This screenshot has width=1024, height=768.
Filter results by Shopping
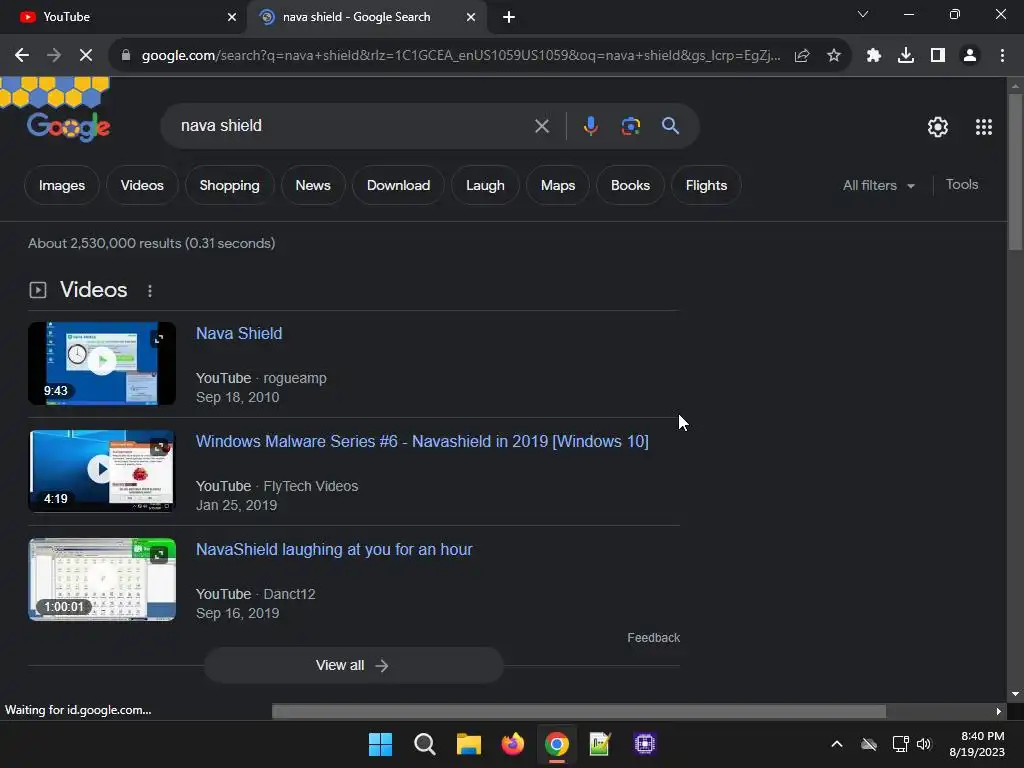(229, 185)
